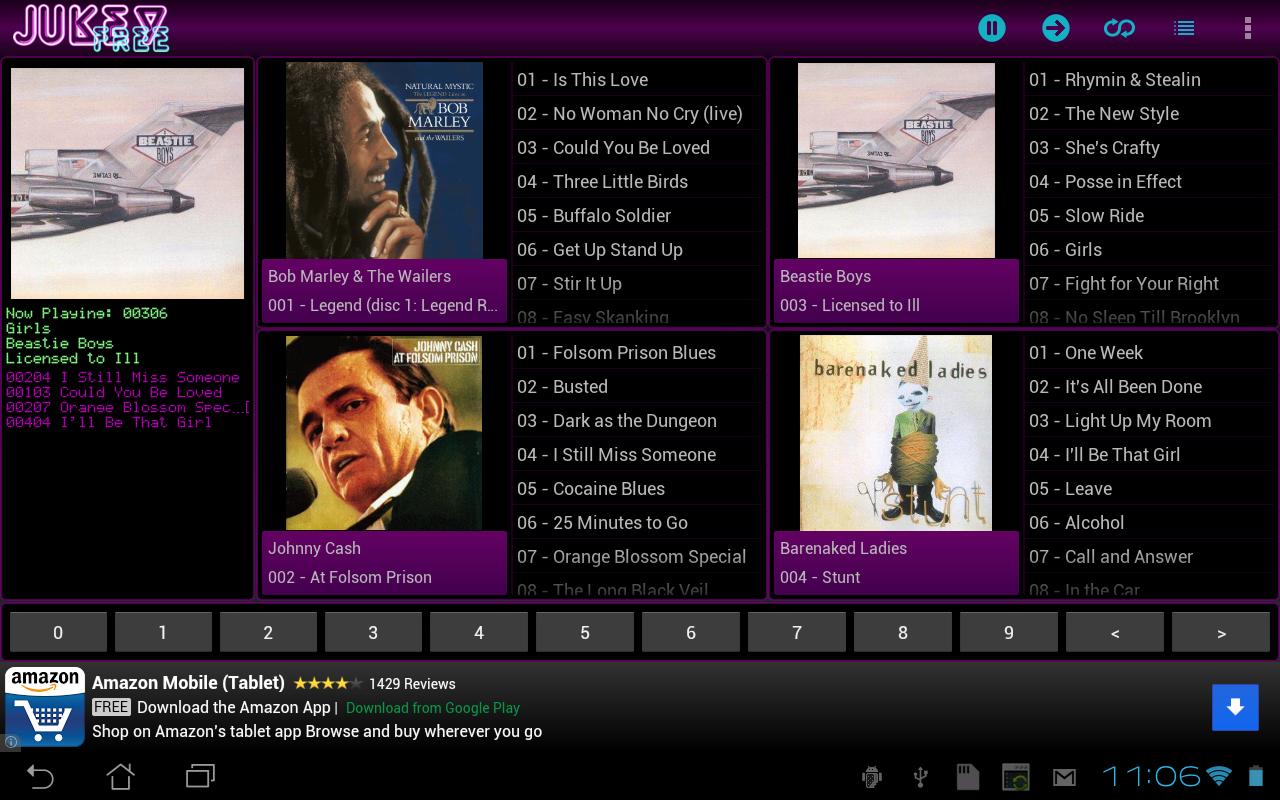Play 03 - Dark as the Dungeon
Screen dimensions: 1280x800
(637, 421)
